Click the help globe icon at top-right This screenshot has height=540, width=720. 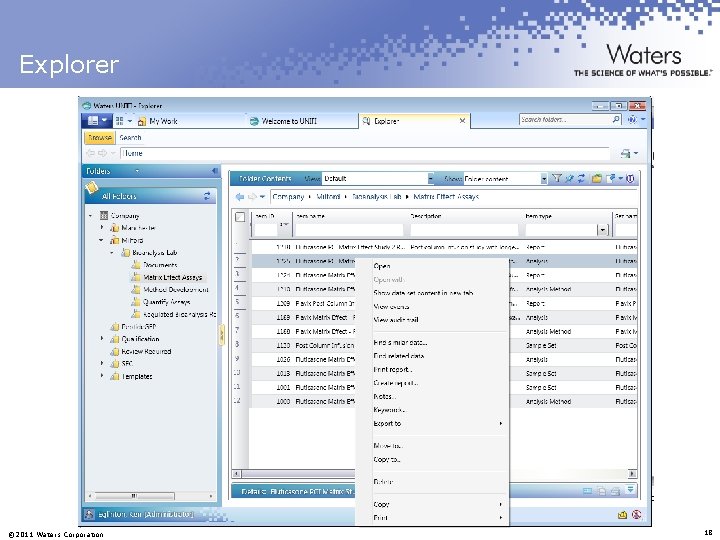[632, 119]
